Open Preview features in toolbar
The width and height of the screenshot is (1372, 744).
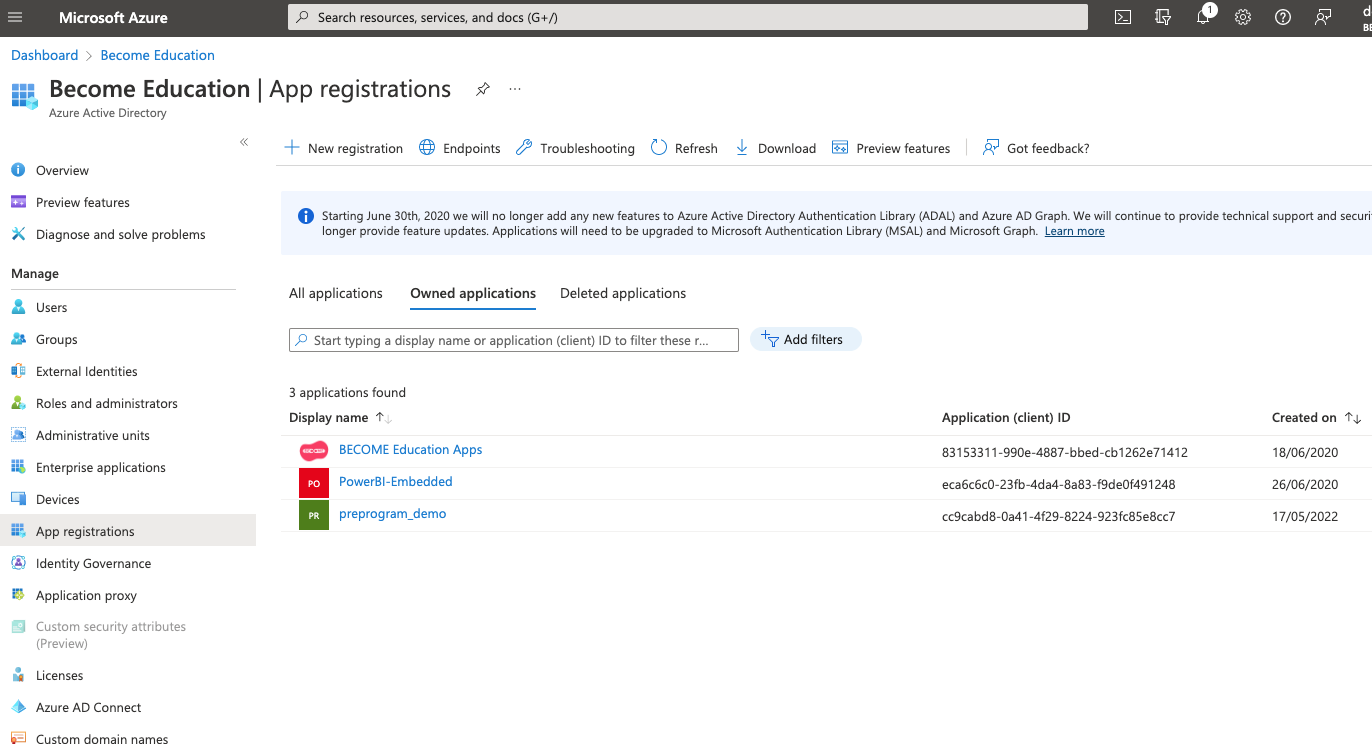[x=891, y=148]
